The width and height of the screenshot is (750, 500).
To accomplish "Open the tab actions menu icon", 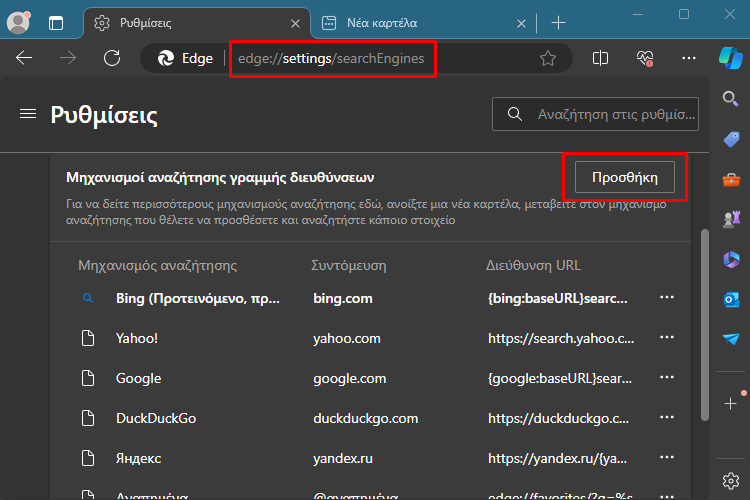I will (x=56, y=23).
